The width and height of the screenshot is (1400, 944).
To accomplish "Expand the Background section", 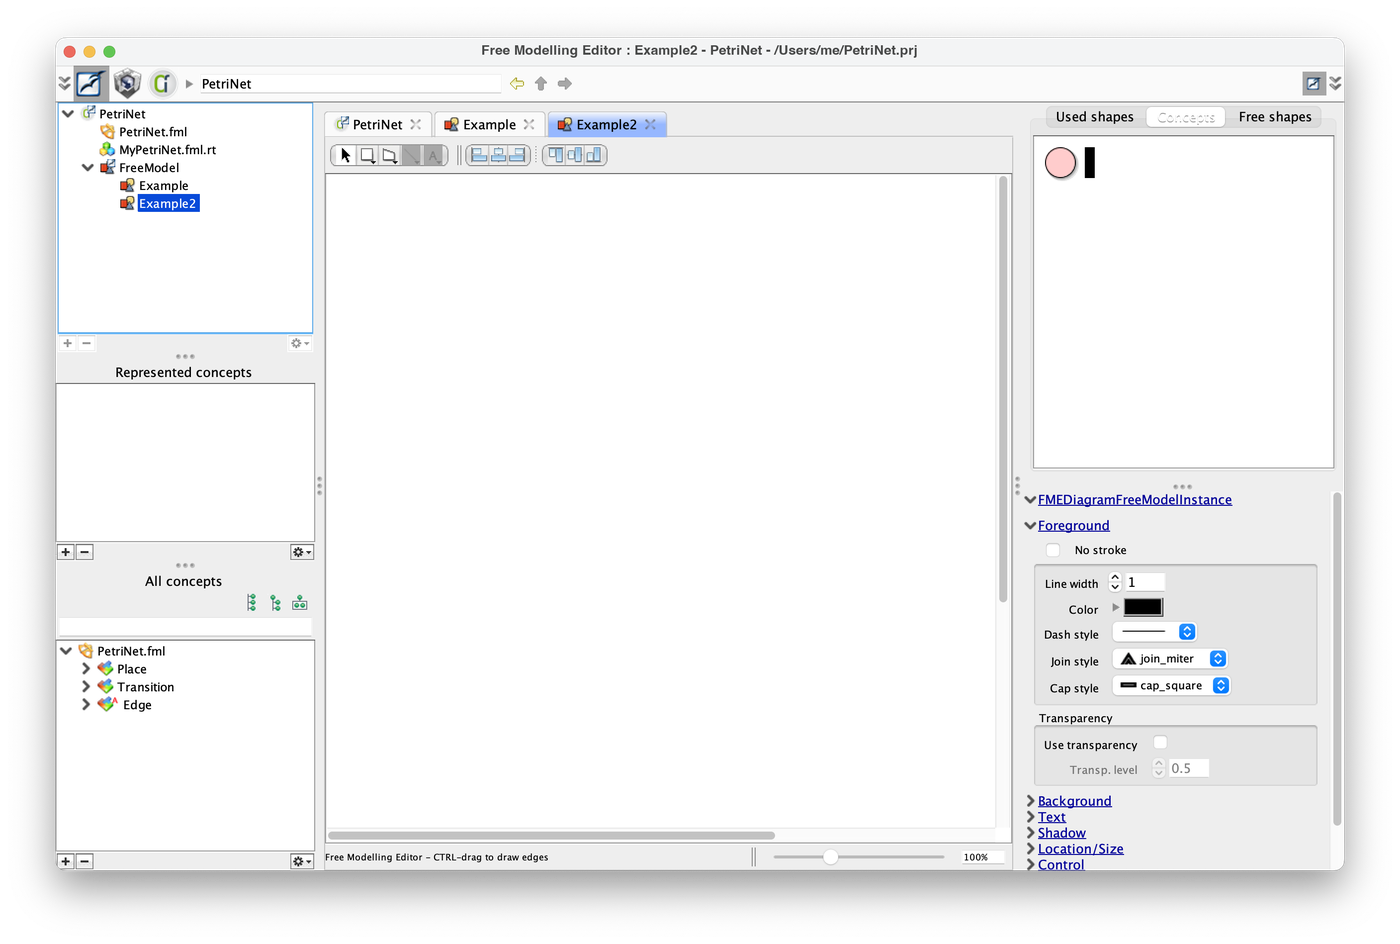I will pos(1031,801).
